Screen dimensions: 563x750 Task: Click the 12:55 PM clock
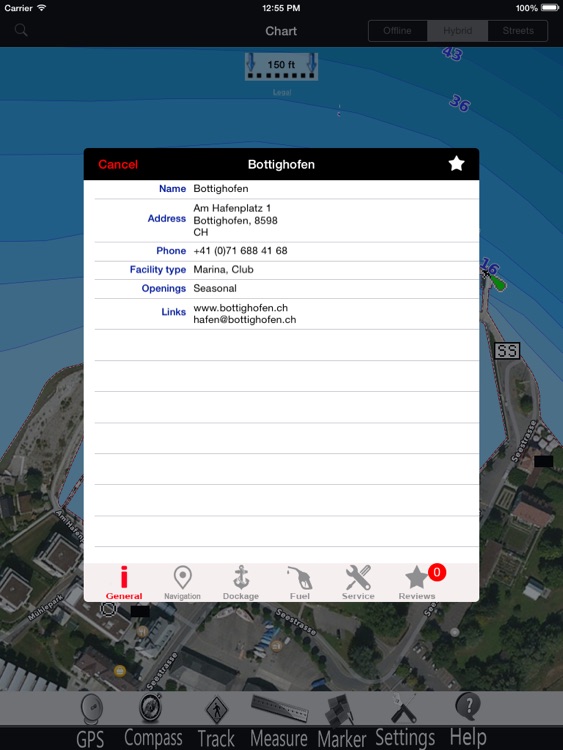pos(281,8)
